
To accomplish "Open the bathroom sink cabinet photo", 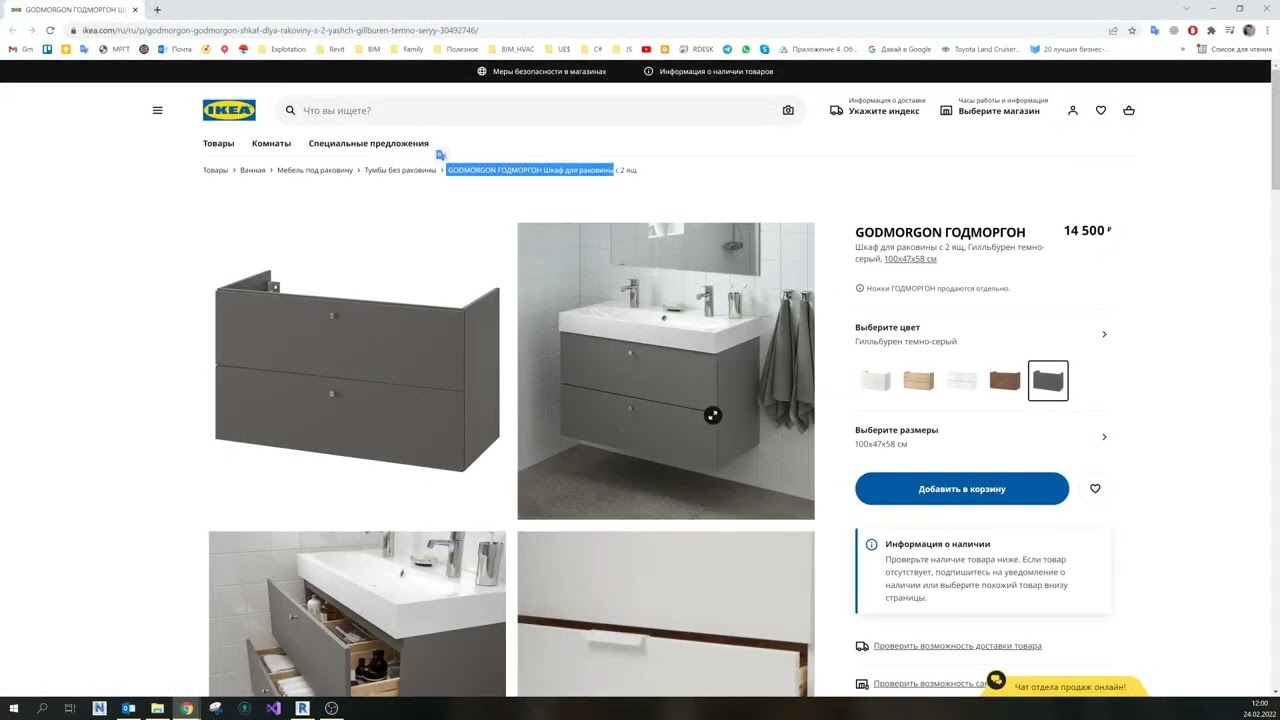I will coord(666,371).
